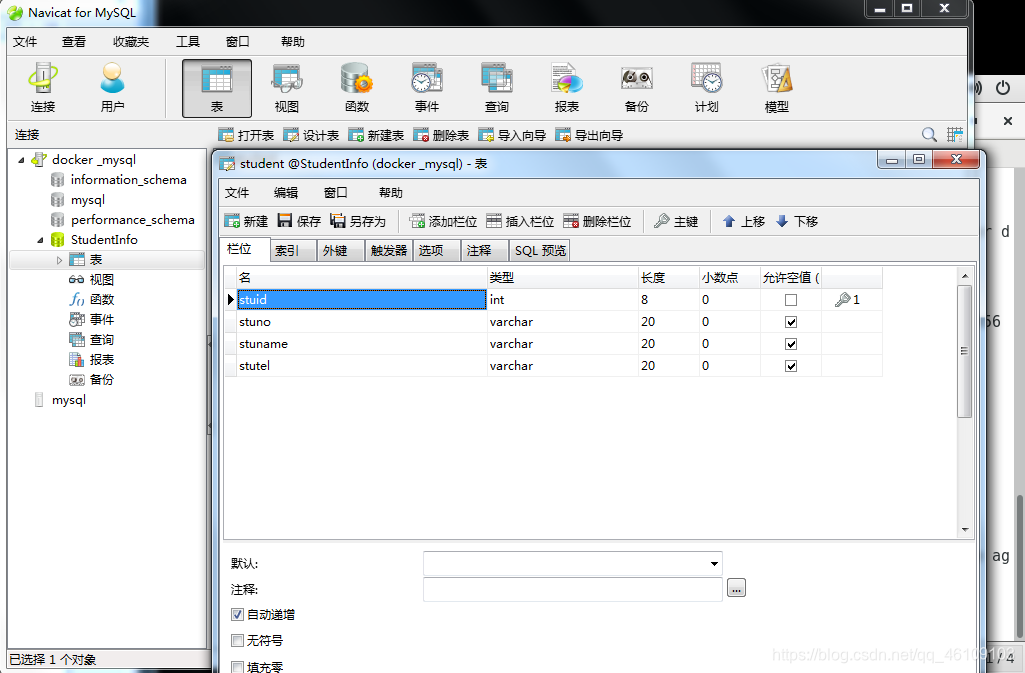Switch to the 选项 options tab
Viewport: 1025px width, 673px height.
click(x=436, y=250)
